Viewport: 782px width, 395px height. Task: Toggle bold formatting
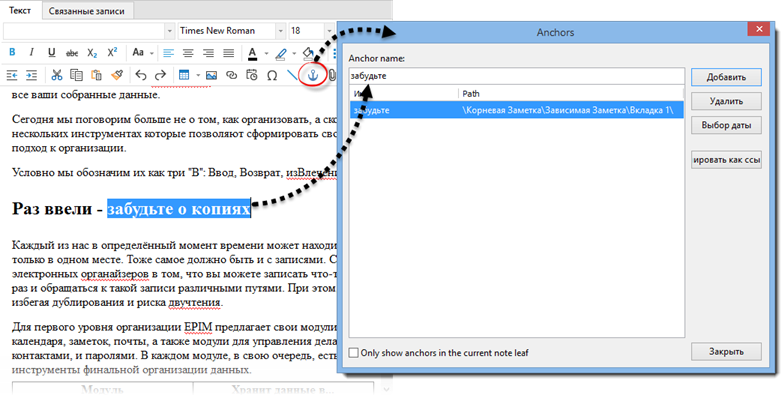click(12, 52)
